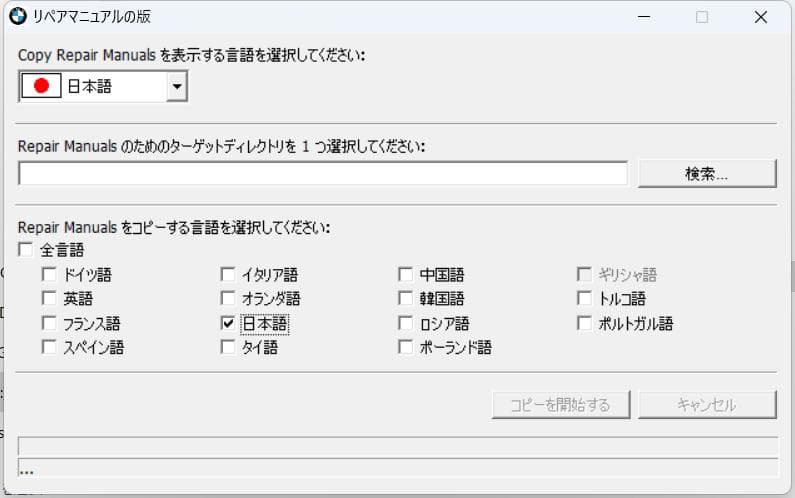This screenshot has width=795, height=498.
Task: Check the トルコ語 checkbox
Action: coord(585,298)
